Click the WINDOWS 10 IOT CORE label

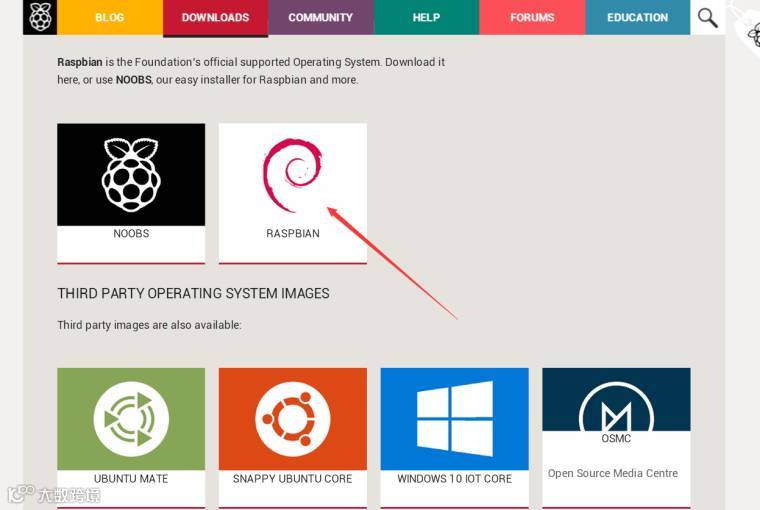(x=455, y=479)
